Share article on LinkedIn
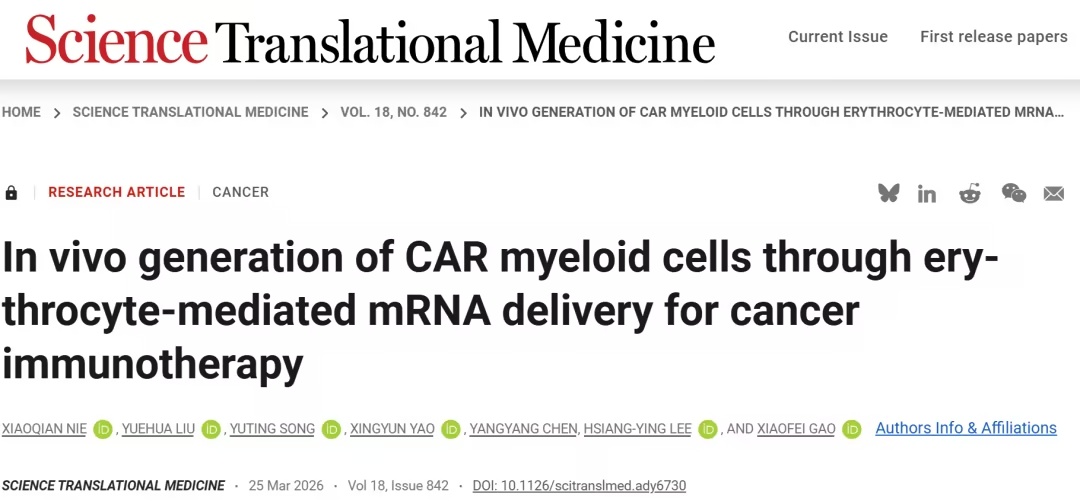1080x501 pixels. (927, 193)
